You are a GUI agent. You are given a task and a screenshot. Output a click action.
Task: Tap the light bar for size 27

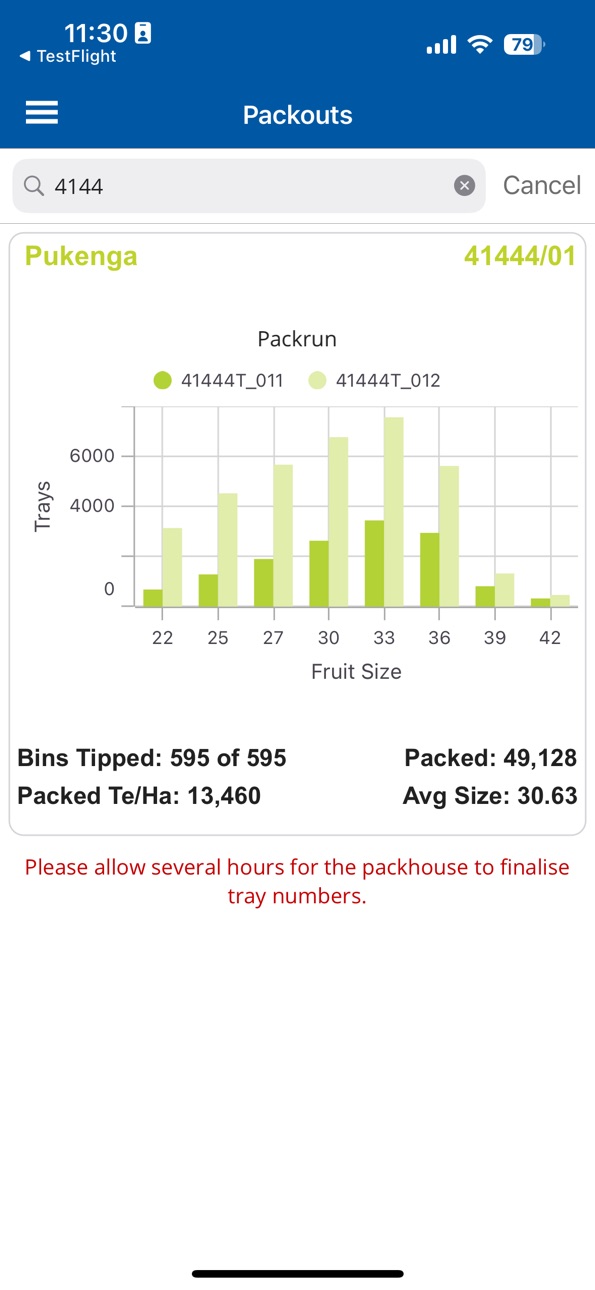(283, 535)
